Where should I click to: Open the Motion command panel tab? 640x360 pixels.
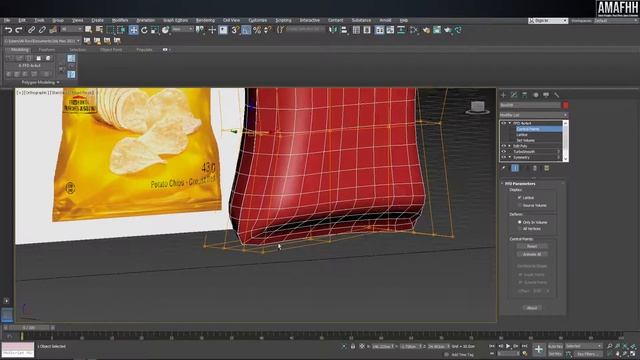point(535,95)
